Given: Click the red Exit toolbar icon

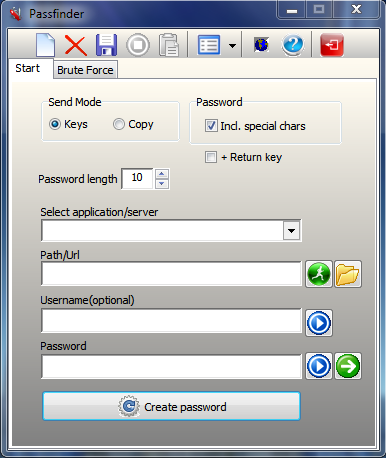Looking at the screenshot, I should coord(332,45).
